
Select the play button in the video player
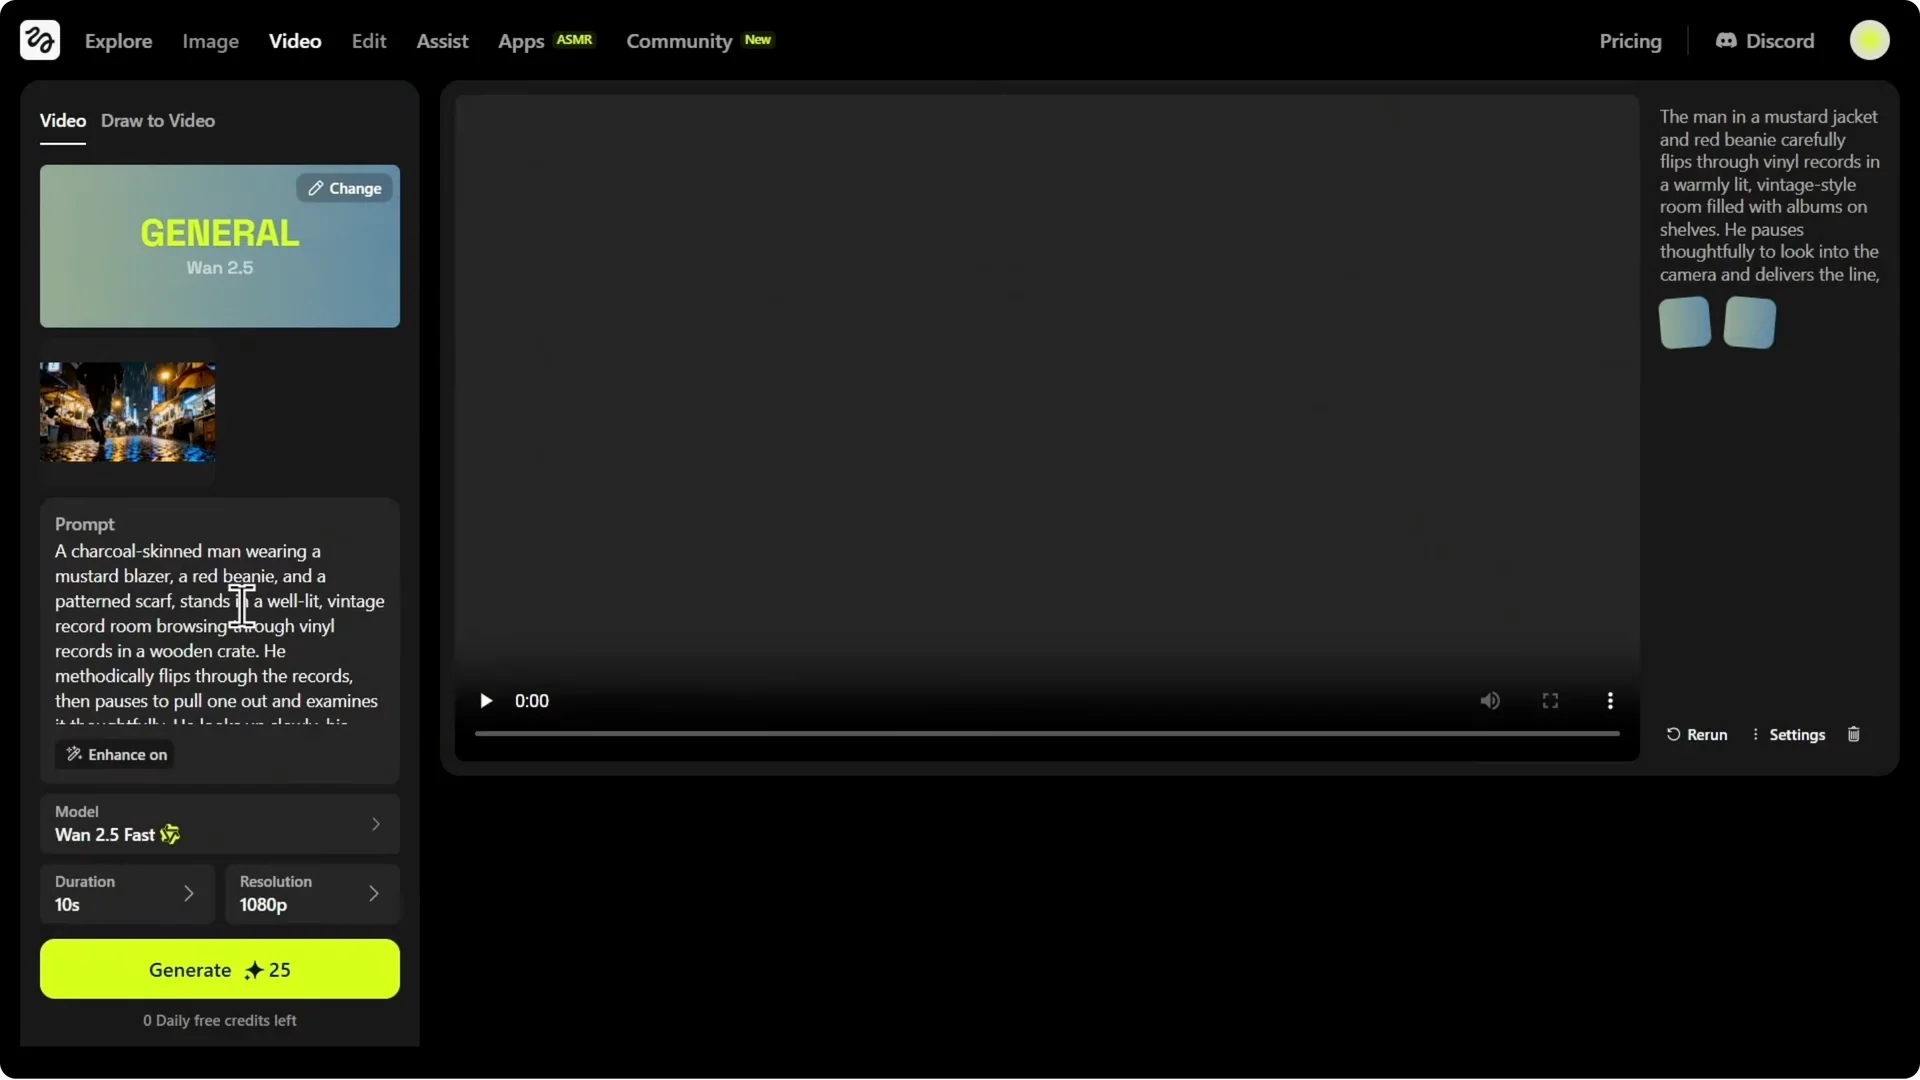point(486,701)
